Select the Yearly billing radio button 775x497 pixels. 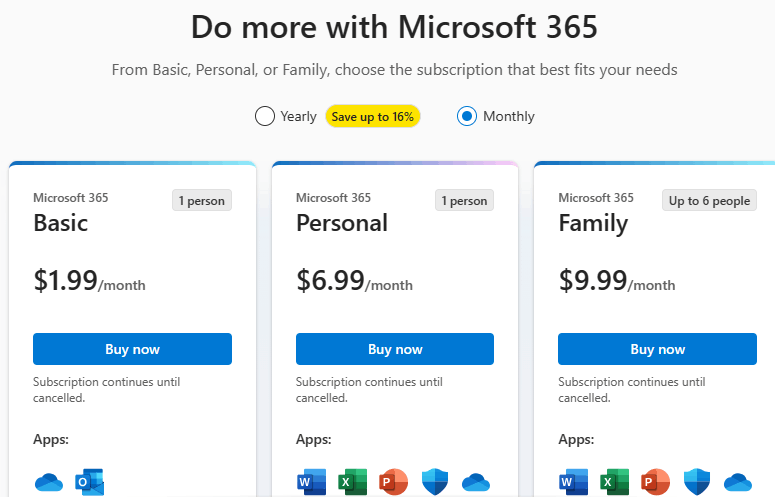coord(265,117)
